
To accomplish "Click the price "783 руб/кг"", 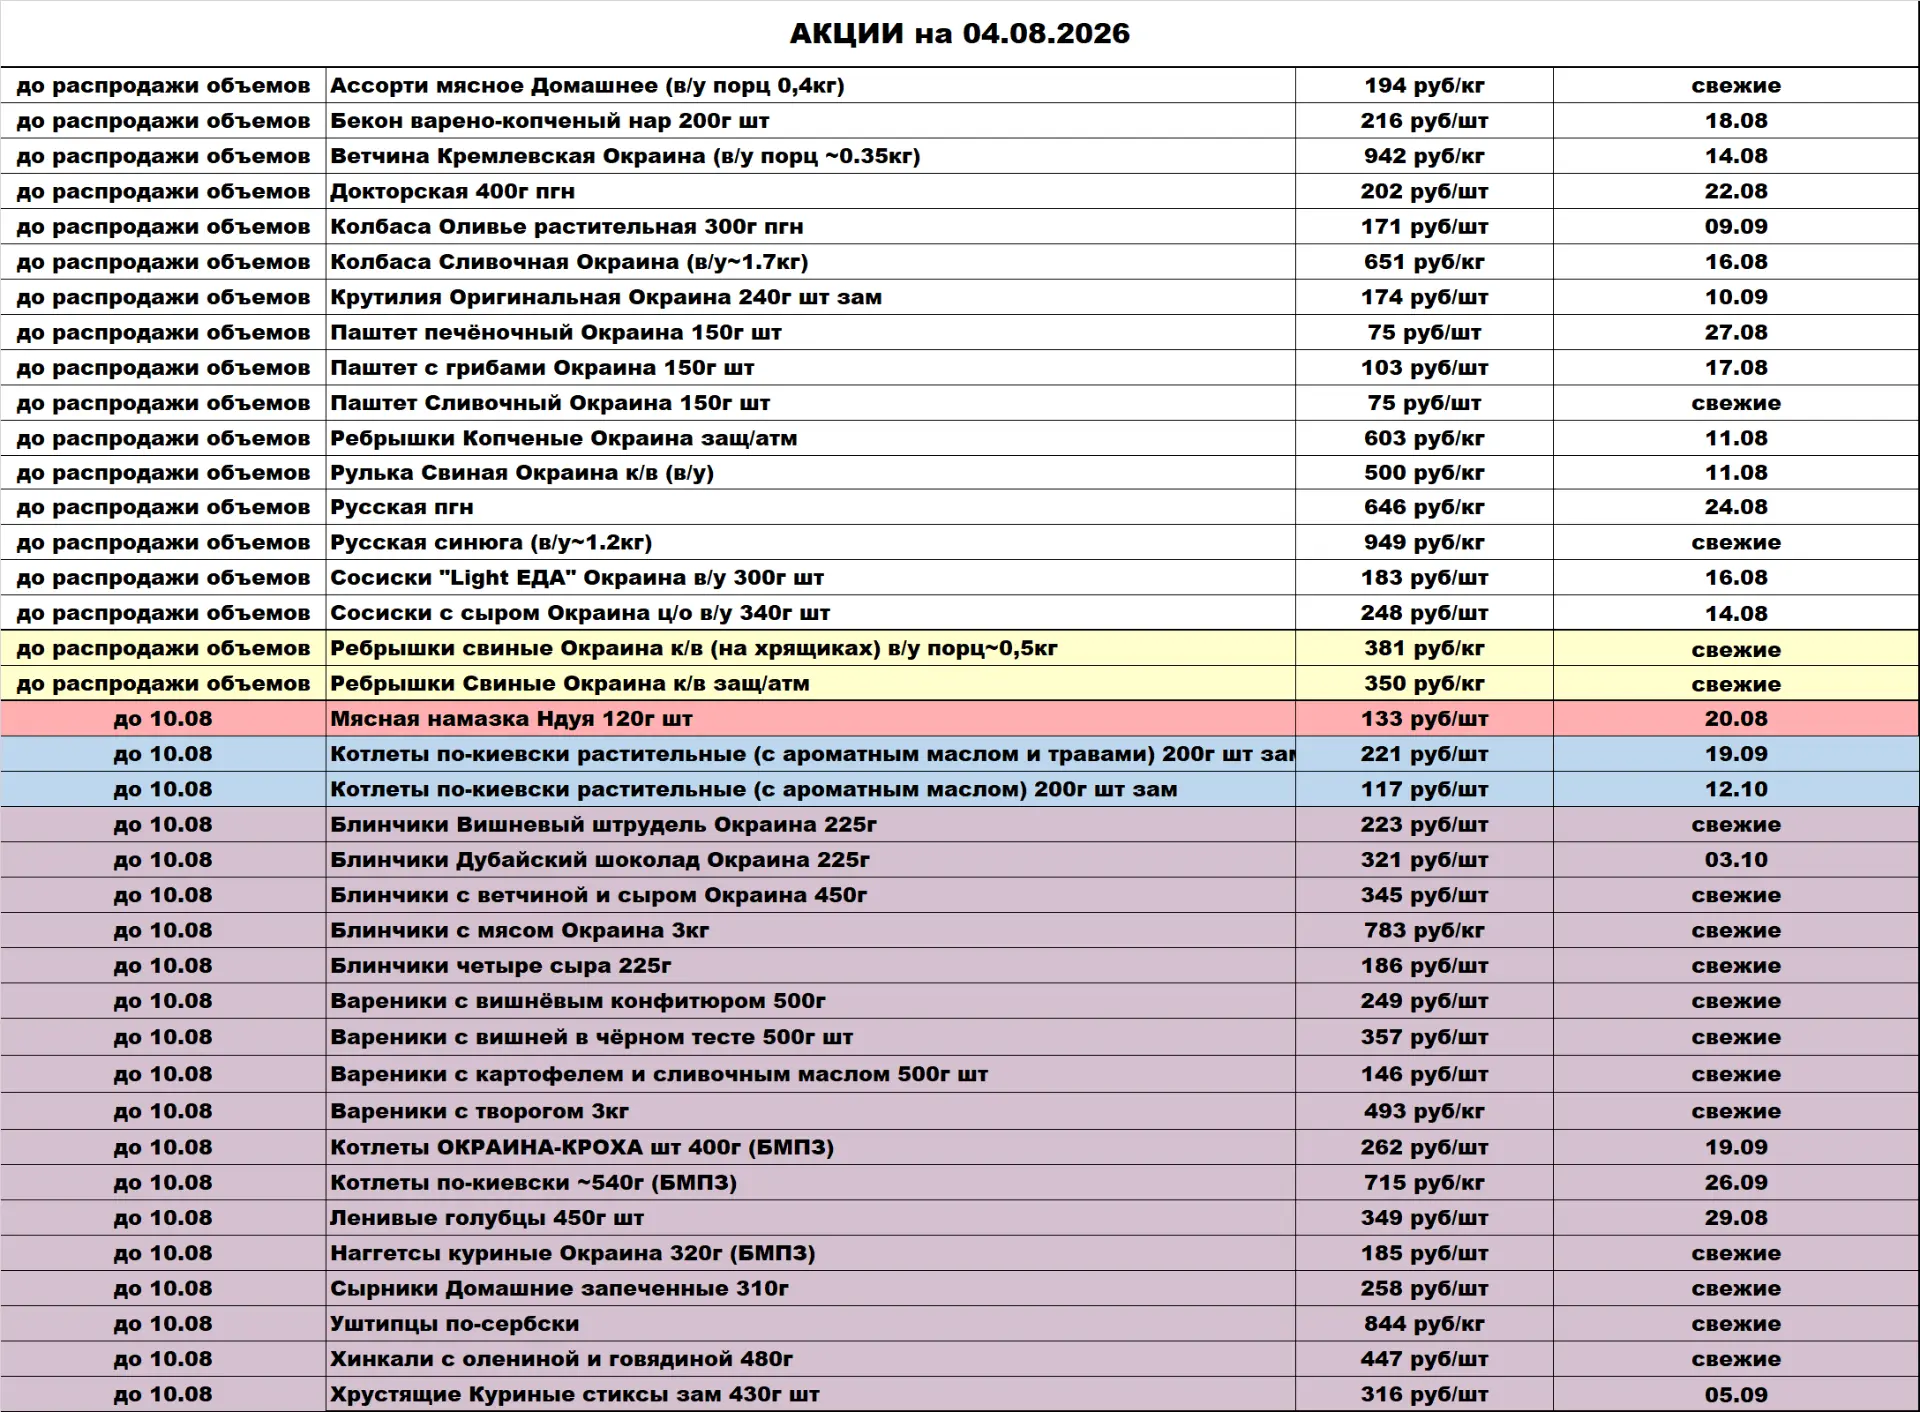I will (x=1424, y=930).
